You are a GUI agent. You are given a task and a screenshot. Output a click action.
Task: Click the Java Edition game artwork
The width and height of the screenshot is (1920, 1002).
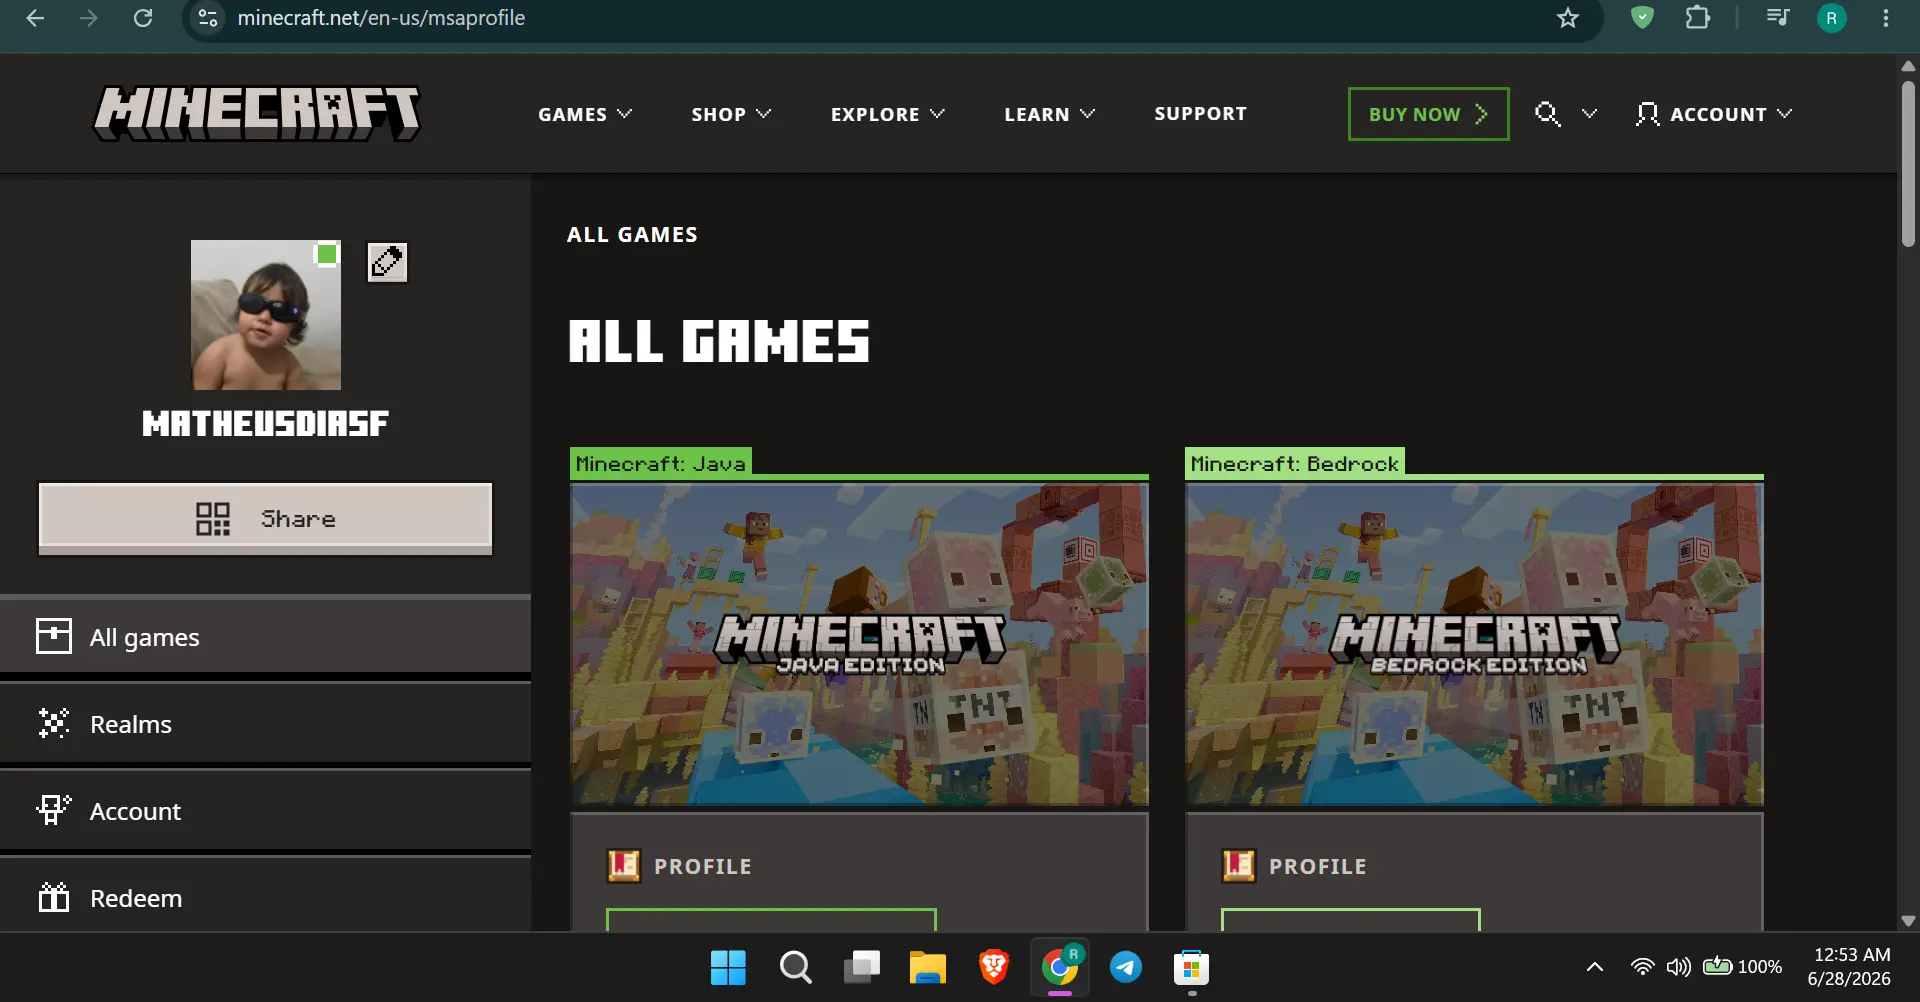pyautogui.click(x=859, y=644)
